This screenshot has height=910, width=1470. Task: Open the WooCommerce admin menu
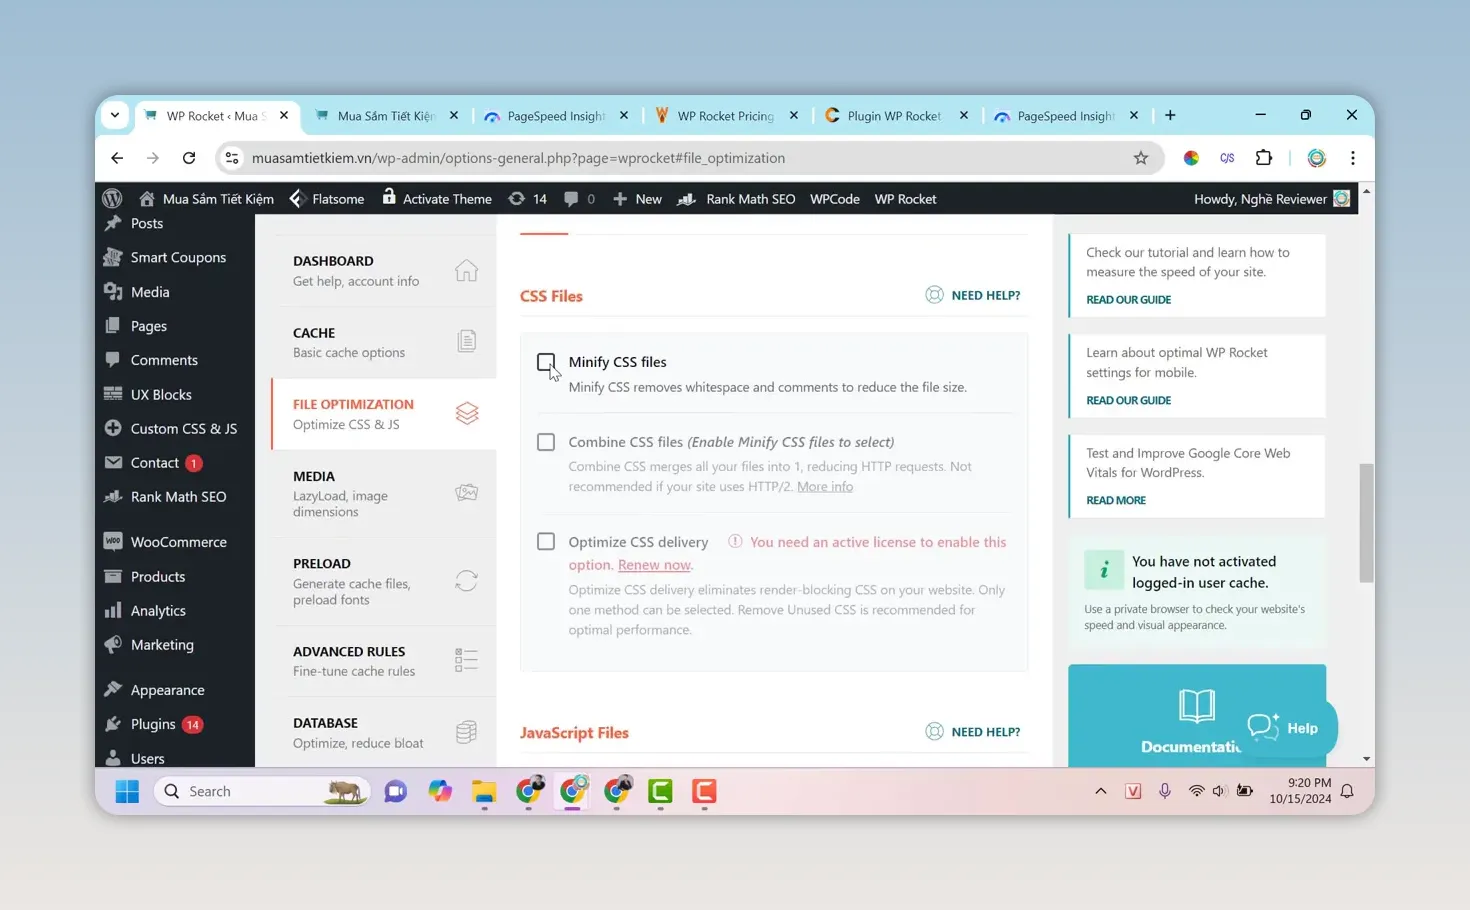(175, 542)
